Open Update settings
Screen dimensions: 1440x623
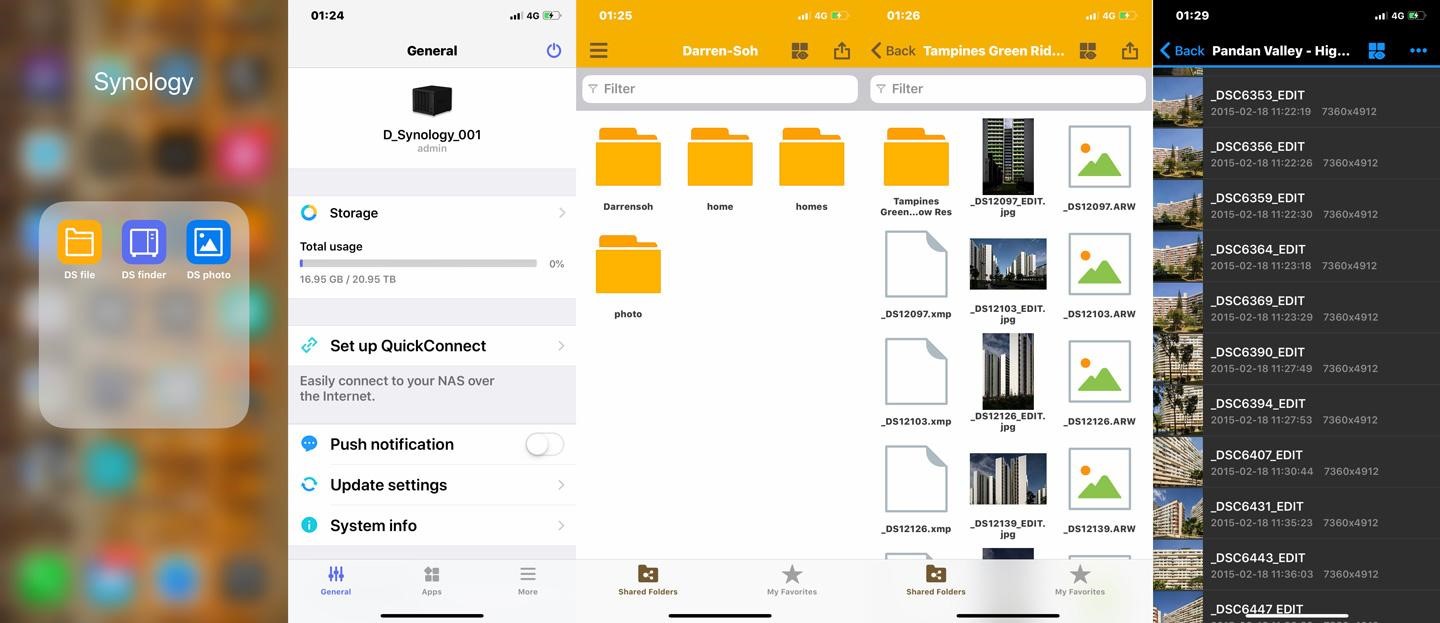432,485
